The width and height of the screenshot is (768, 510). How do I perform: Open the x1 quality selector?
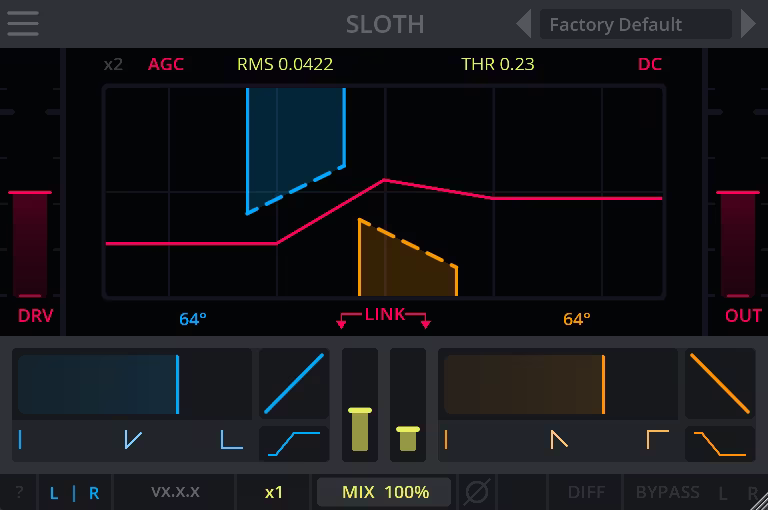pyautogui.click(x=274, y=492)
